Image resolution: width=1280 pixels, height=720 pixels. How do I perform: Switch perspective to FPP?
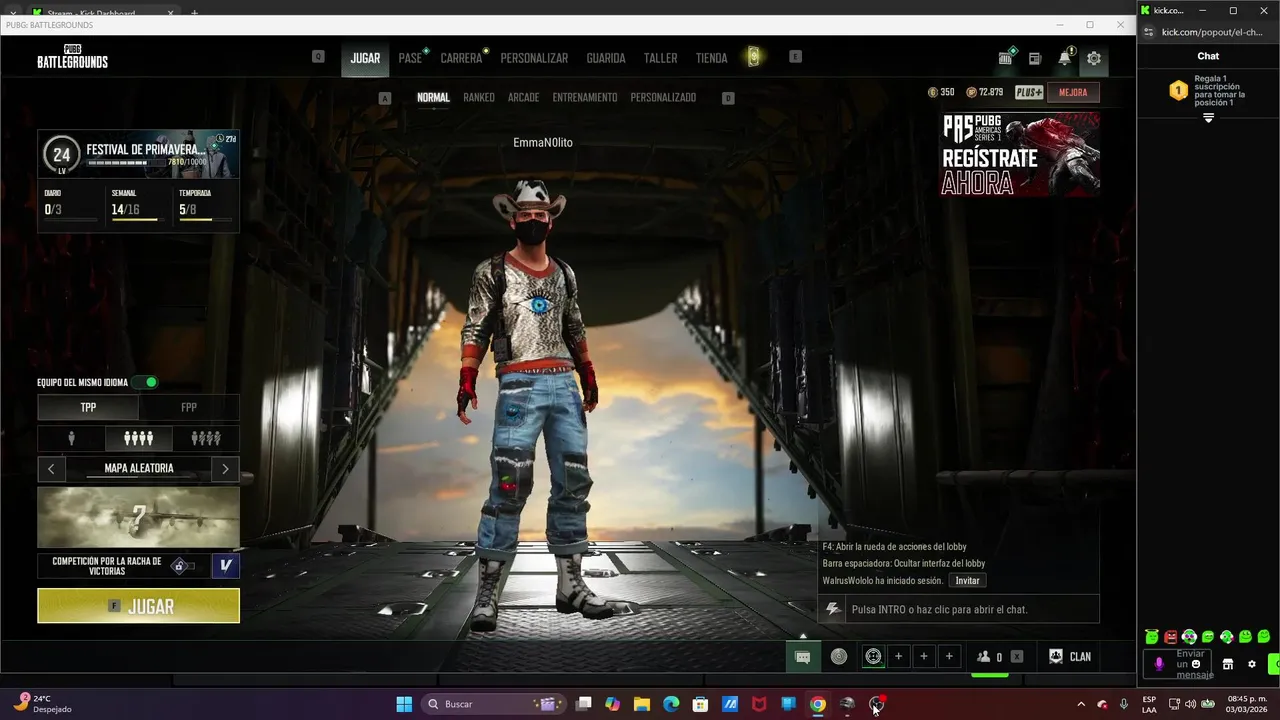[189, 407]
